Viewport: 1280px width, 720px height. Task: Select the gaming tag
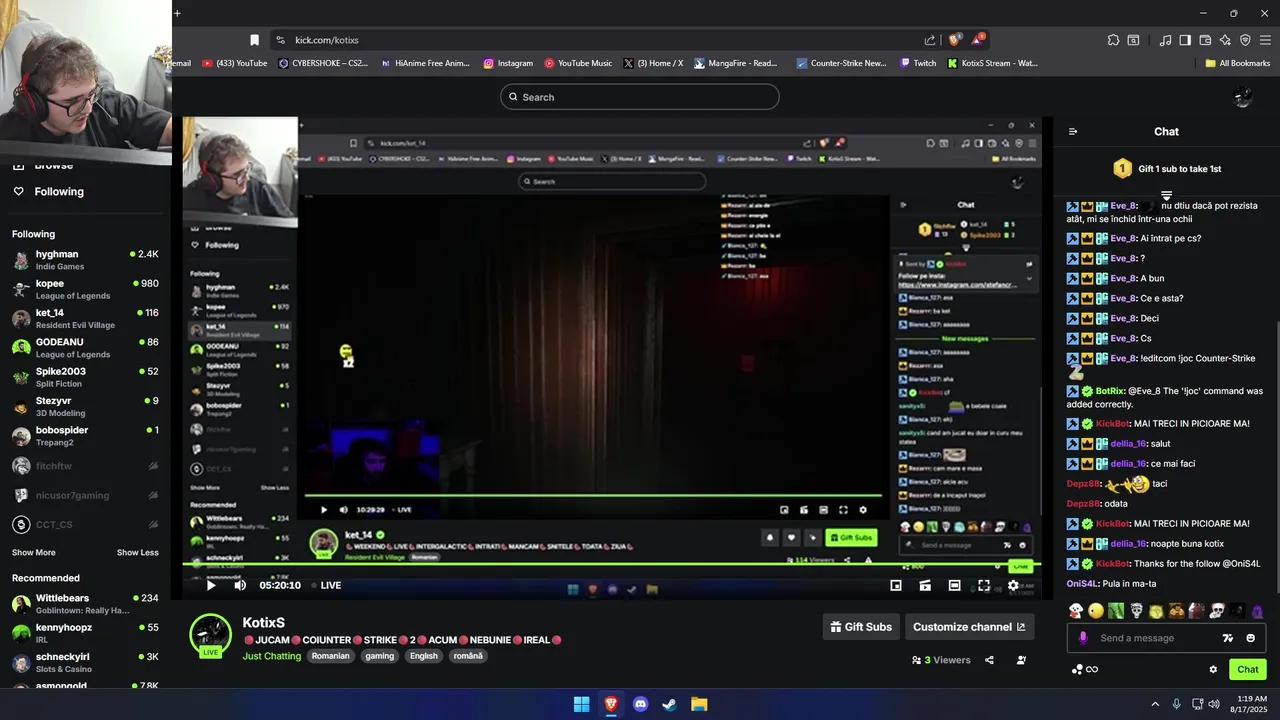[379, 656]
